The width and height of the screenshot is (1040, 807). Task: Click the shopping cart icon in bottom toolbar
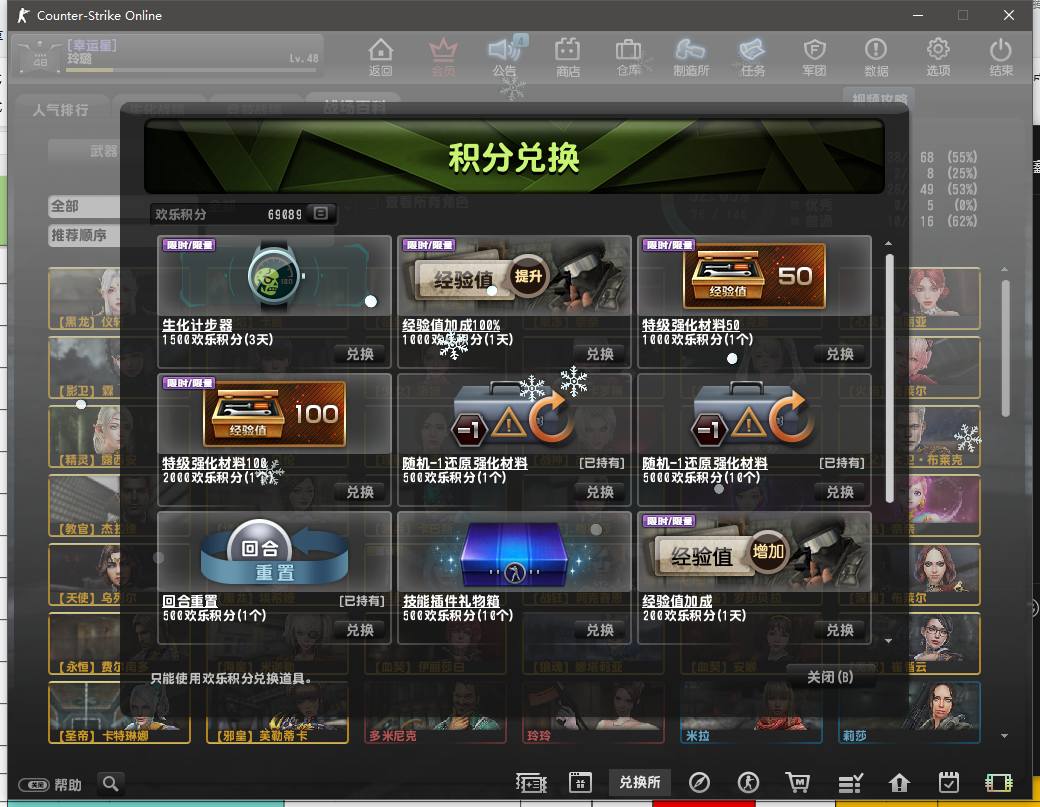point(797,782)
